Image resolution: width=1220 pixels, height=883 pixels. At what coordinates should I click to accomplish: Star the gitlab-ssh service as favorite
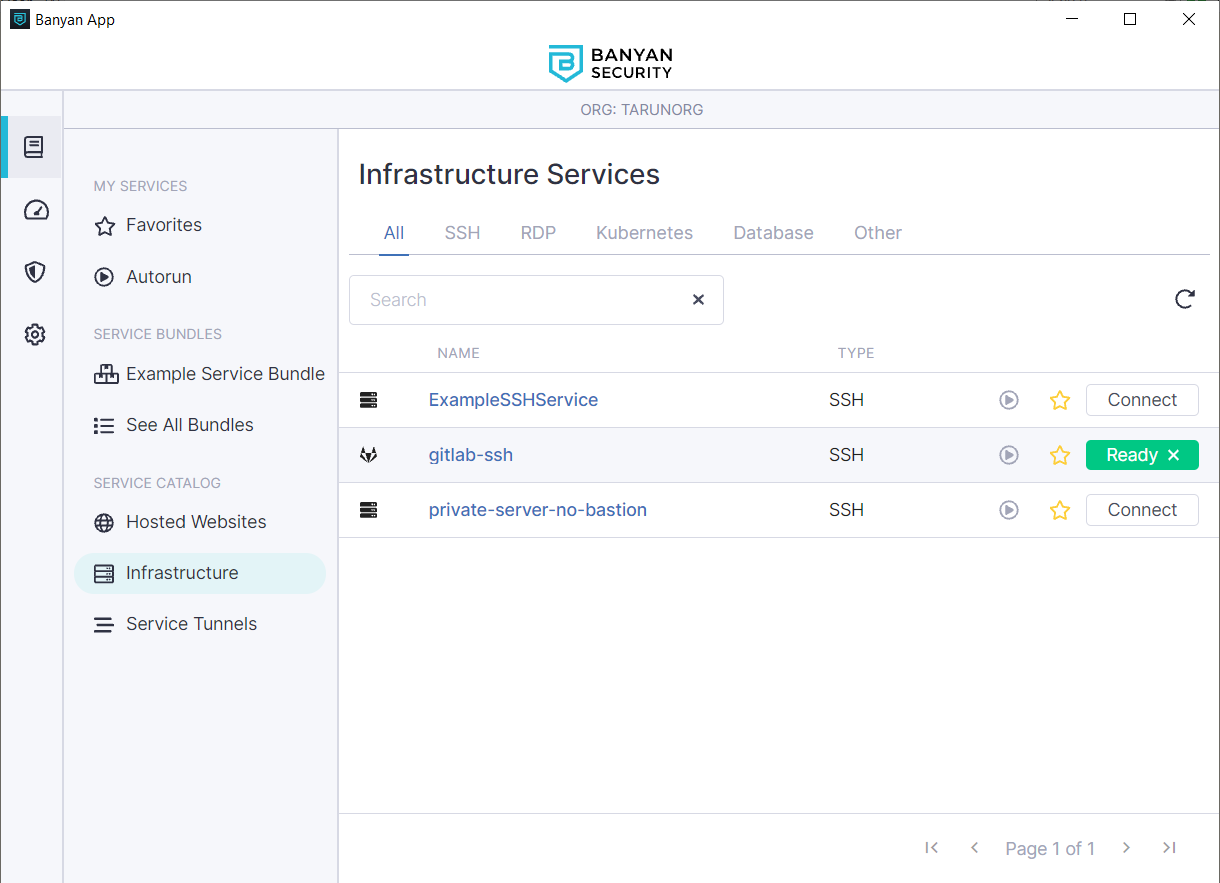pyautogui.click(x=1060, y=455)
